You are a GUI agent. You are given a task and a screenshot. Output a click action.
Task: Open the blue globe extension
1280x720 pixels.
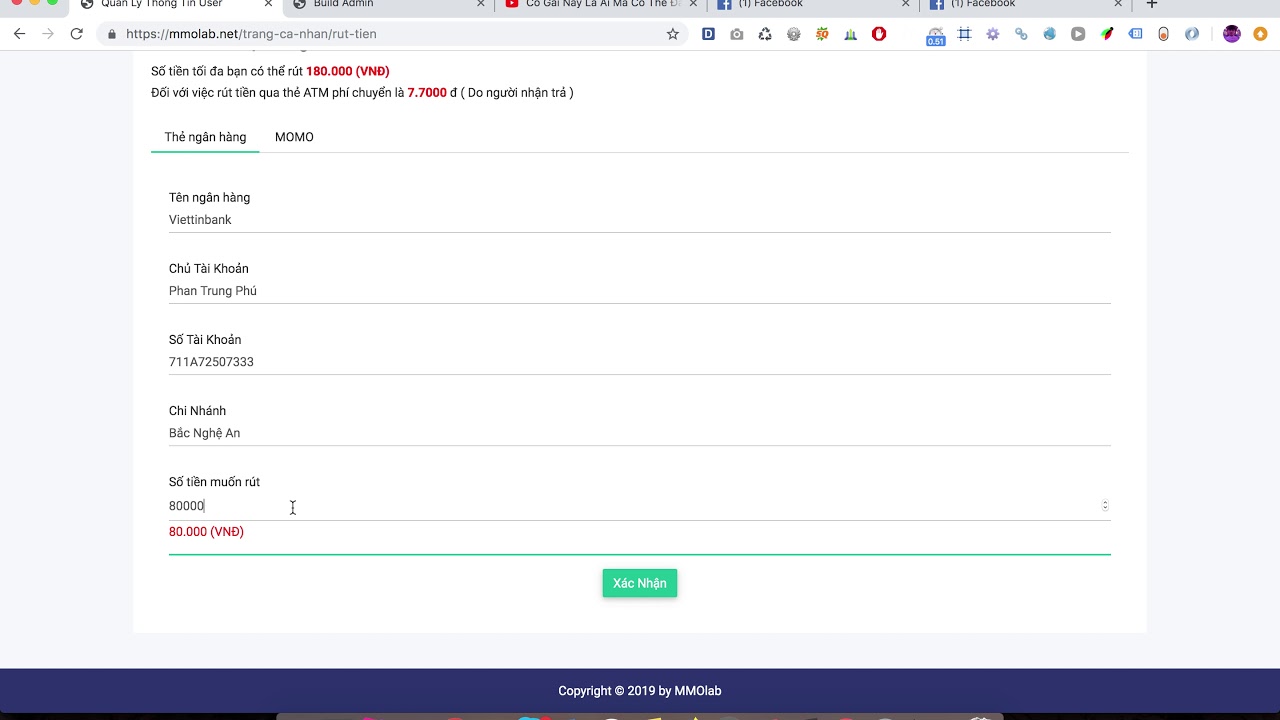click(1049, 34)
